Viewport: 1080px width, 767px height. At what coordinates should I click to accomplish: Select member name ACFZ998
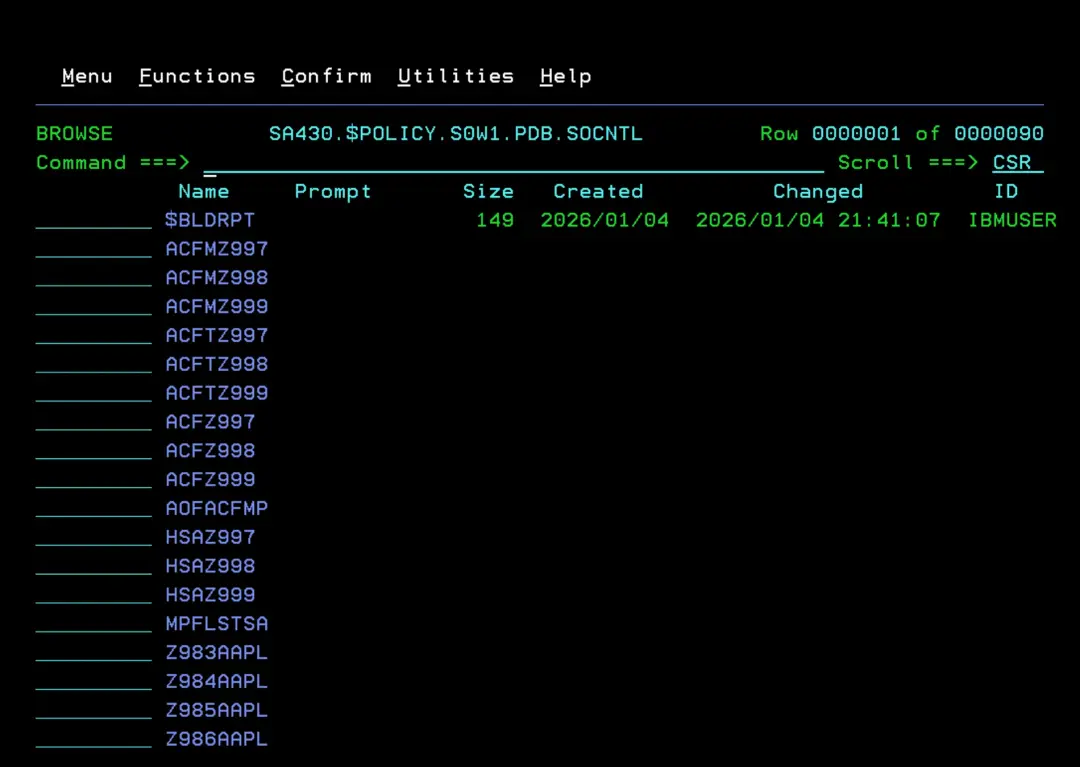[210, 451]
